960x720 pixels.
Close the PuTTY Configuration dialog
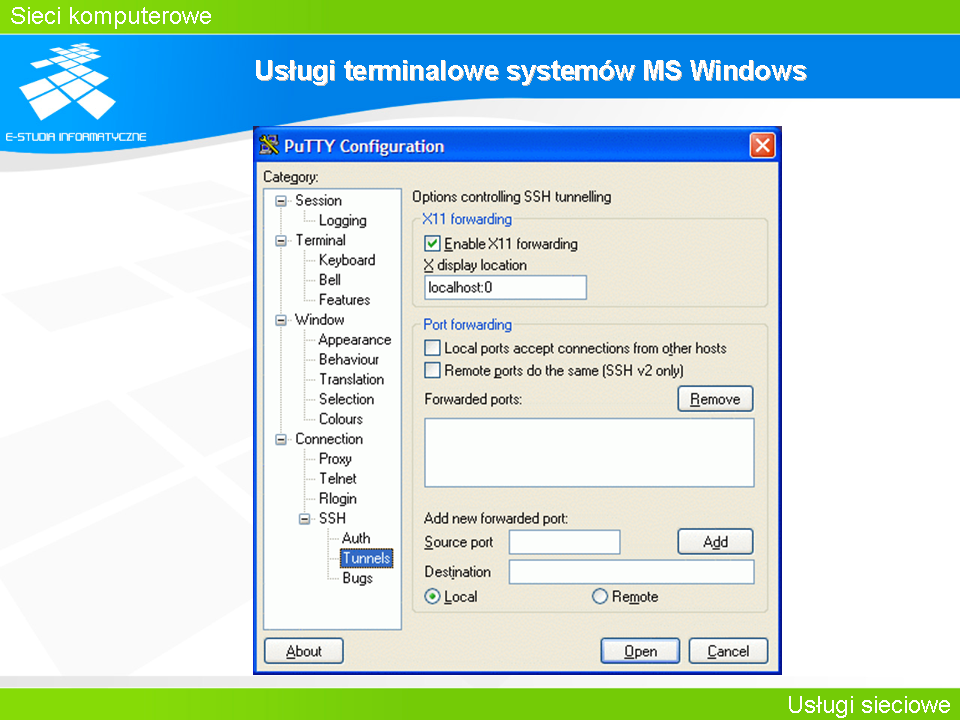coord(762,146)
